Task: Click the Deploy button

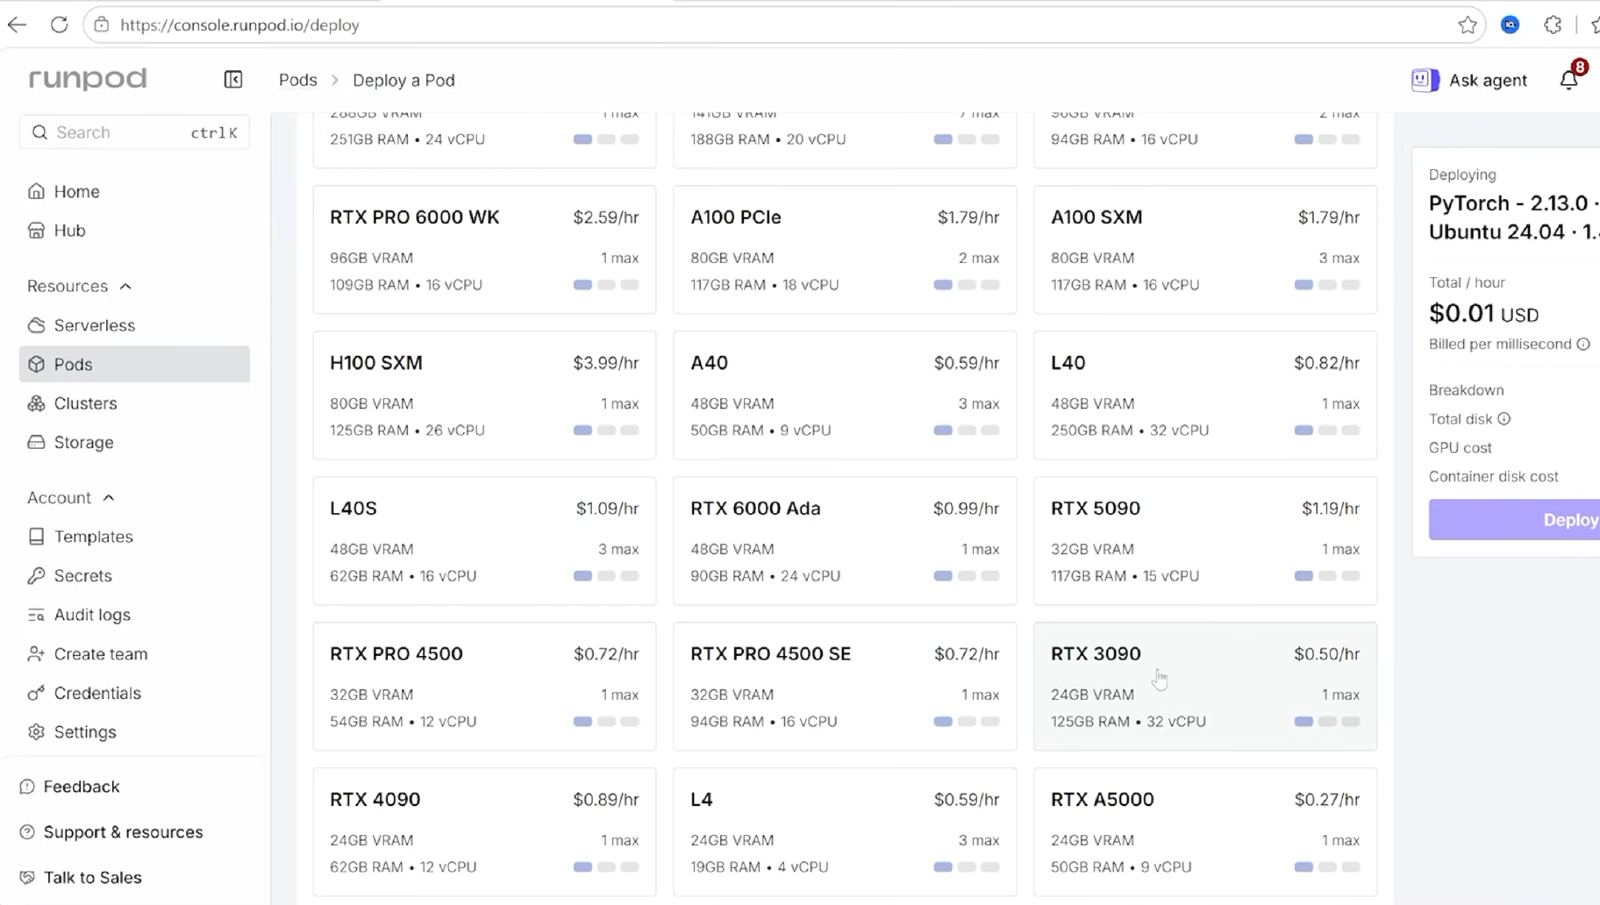Action: tap(1514, 520)
